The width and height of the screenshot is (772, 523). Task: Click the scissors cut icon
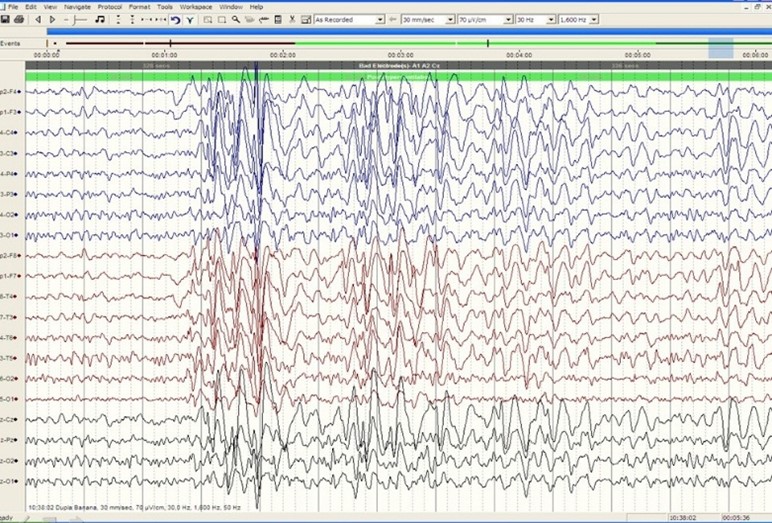(x=292, y=19)
